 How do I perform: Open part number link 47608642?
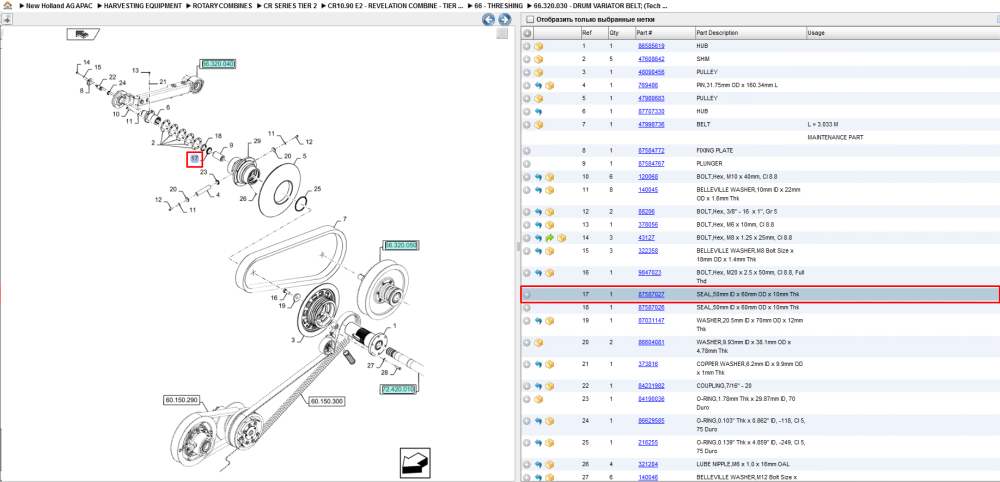point(651,59)
